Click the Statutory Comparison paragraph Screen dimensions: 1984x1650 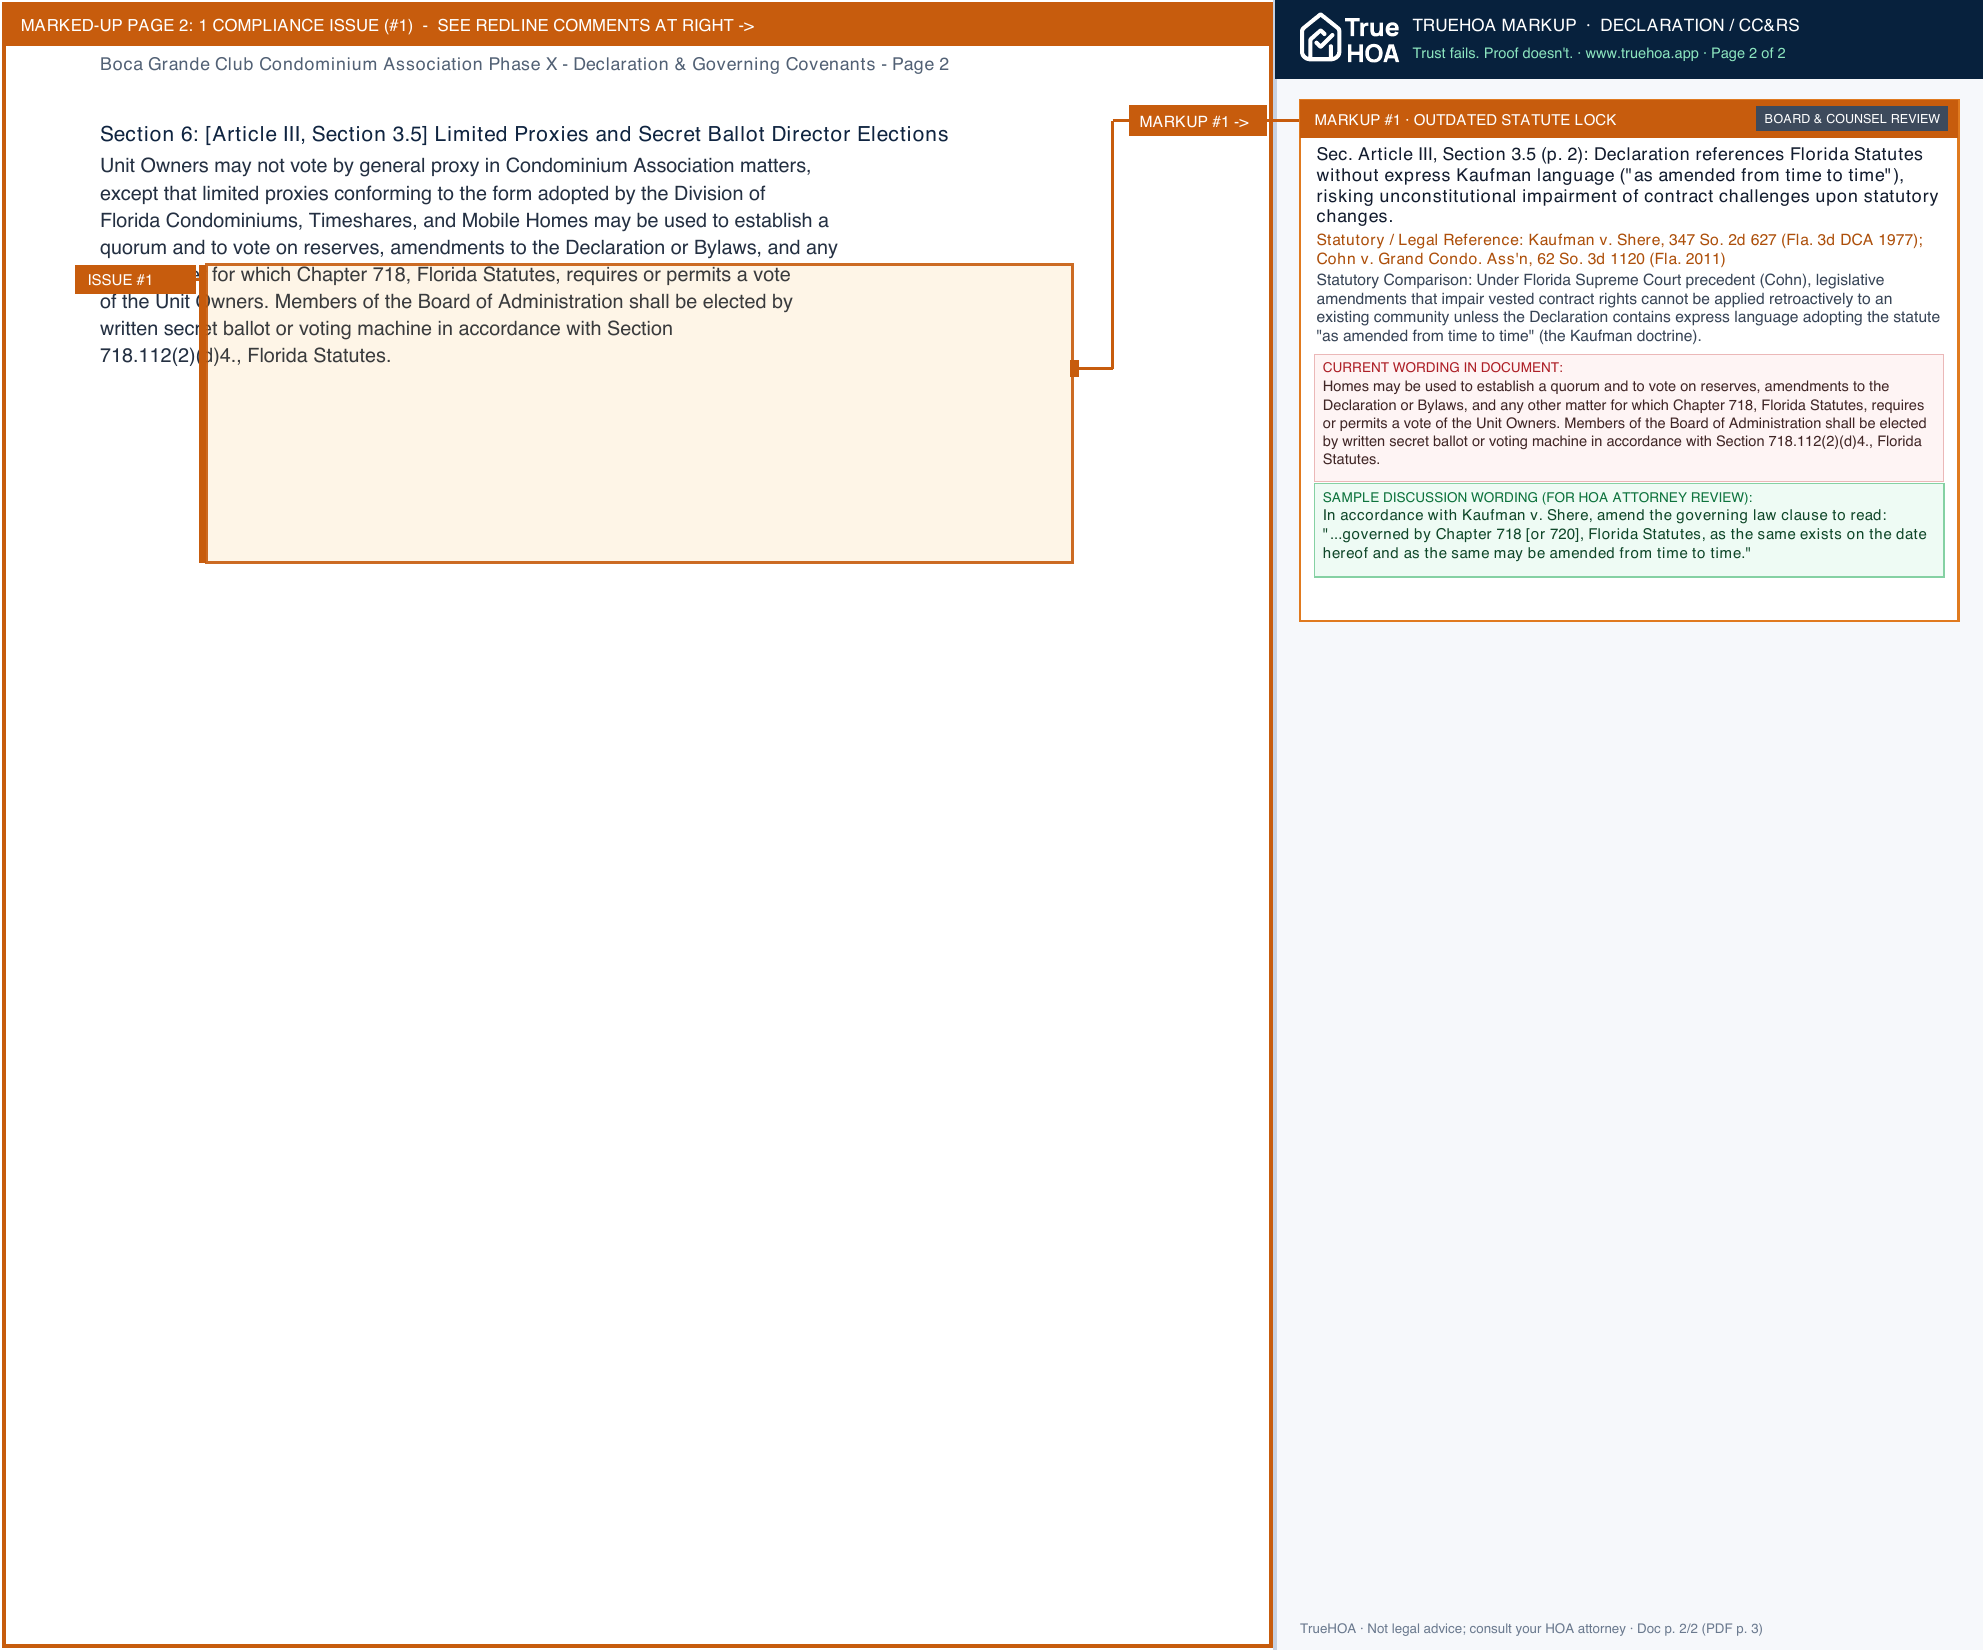pyautogui.click(x=1628, y=308)
